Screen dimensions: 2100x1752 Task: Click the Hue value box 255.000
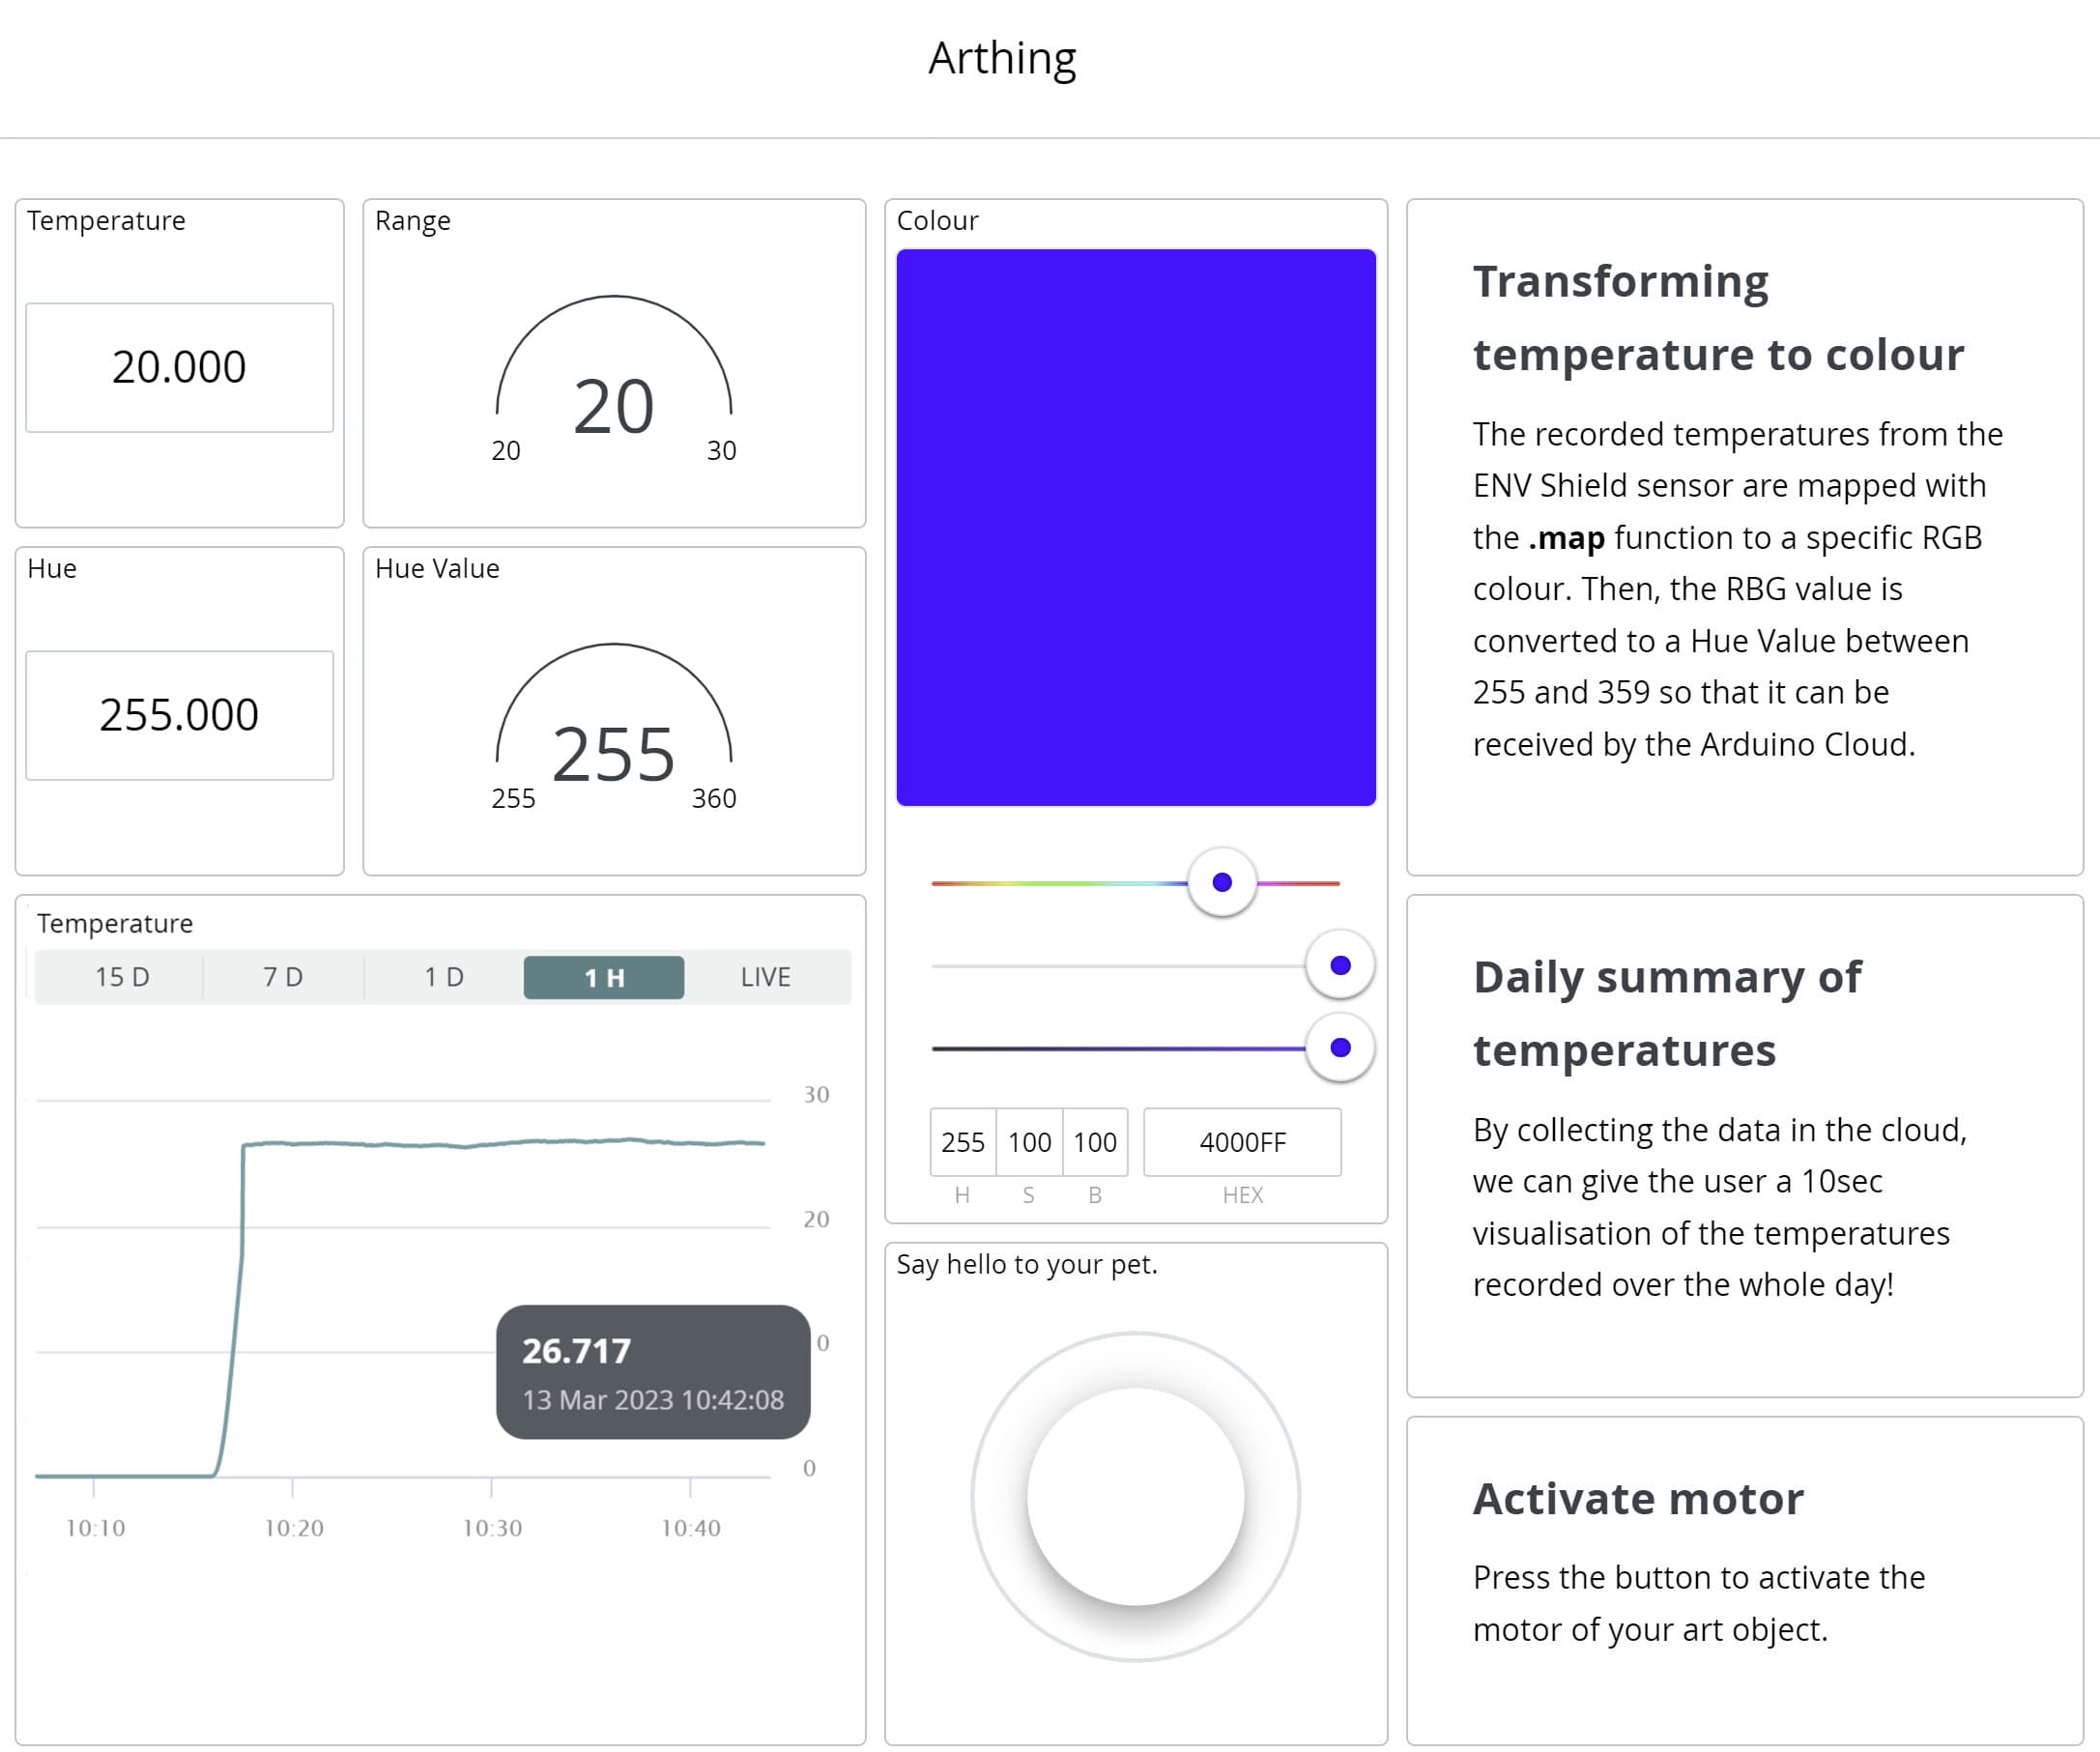coord(179,715)
